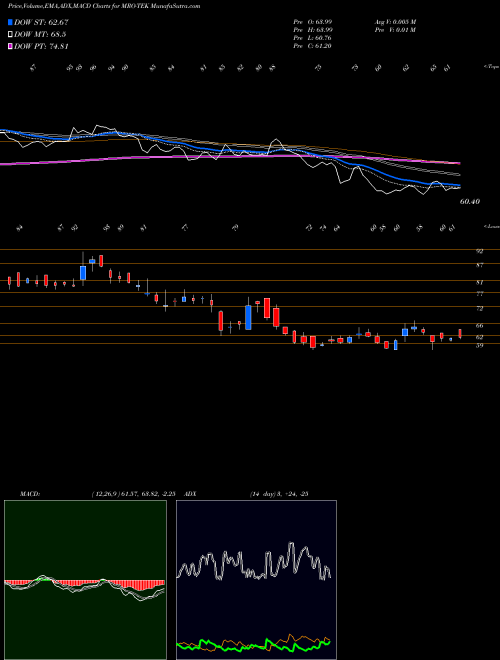Click the 'Pre L: 60.76' value

[x=313, y=38]
